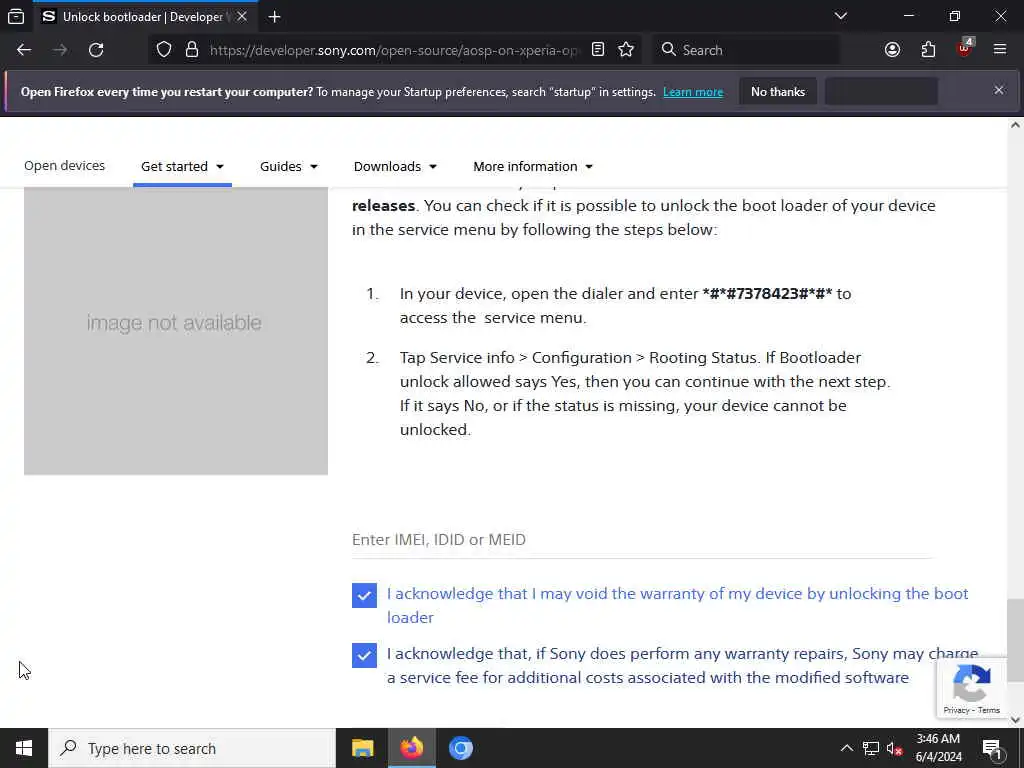The height and width of the screenshot is (768, 1024).
Task: Go to Open devices menu item
Action: pyautogui.click(x=64, y=166)
